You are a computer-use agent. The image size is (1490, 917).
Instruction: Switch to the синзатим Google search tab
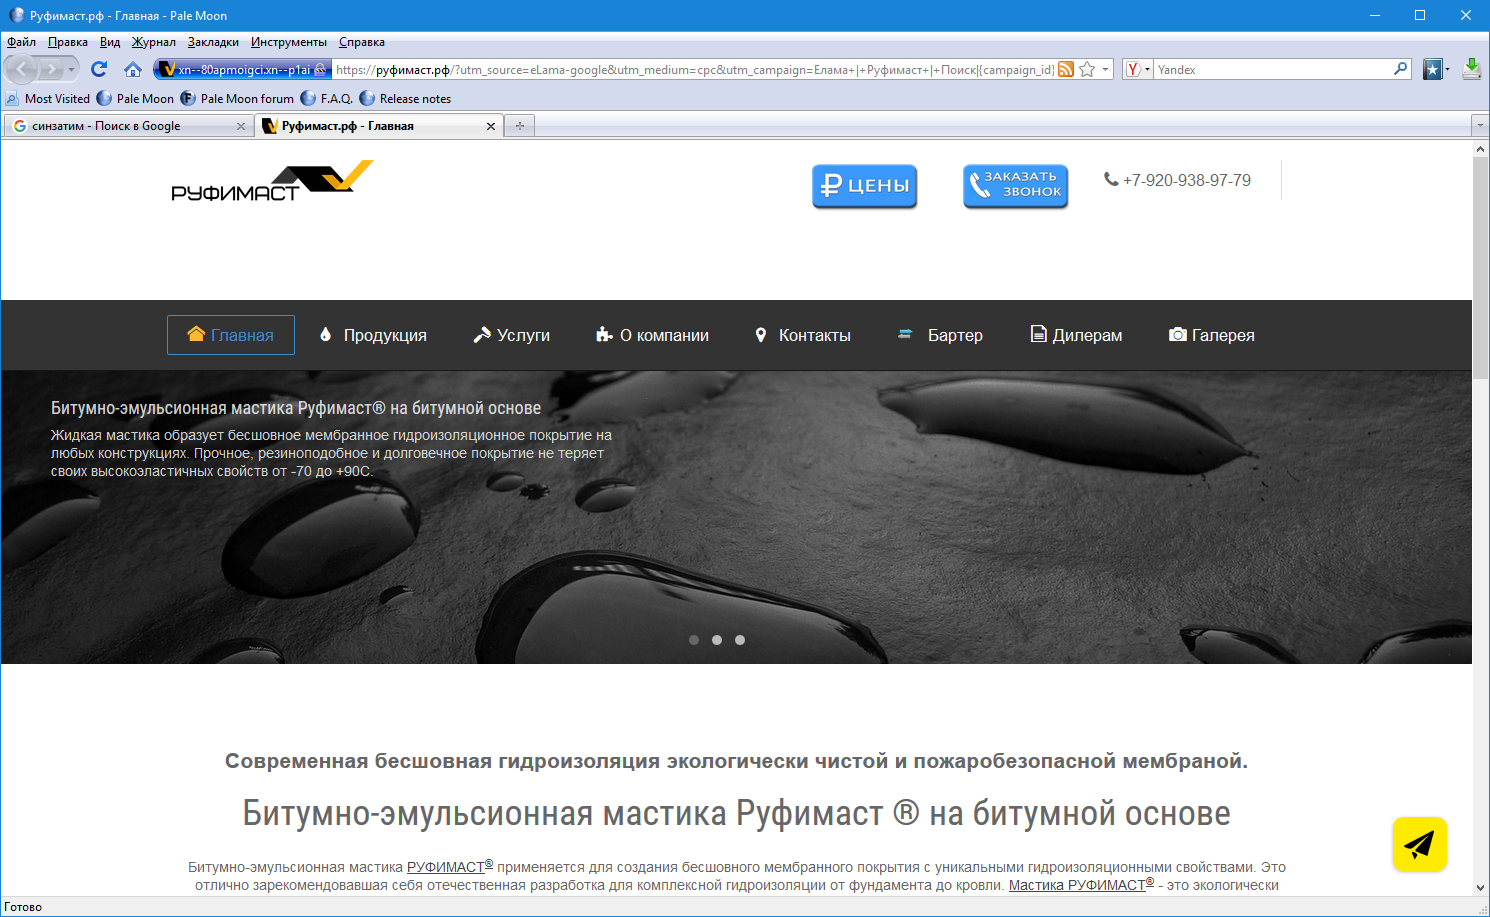click(128, 126)
